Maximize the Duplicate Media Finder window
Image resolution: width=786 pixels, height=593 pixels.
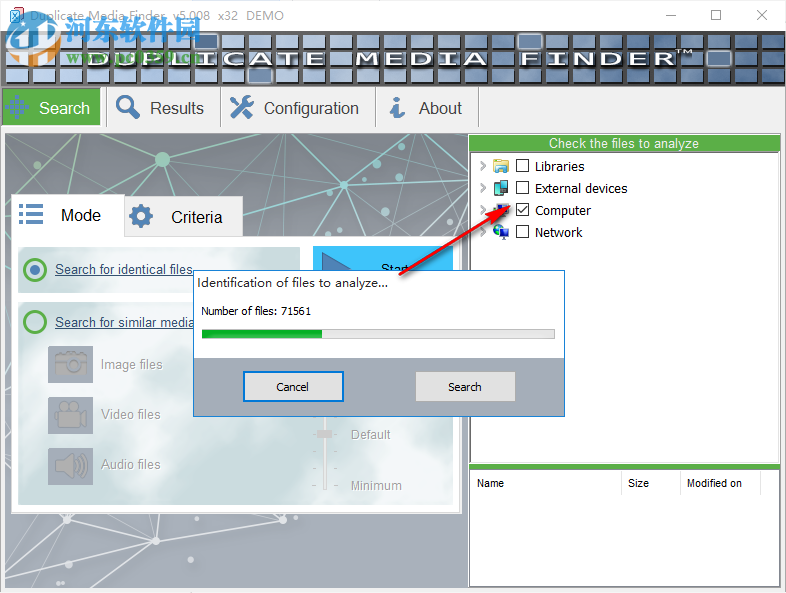(x=716, y=16)
